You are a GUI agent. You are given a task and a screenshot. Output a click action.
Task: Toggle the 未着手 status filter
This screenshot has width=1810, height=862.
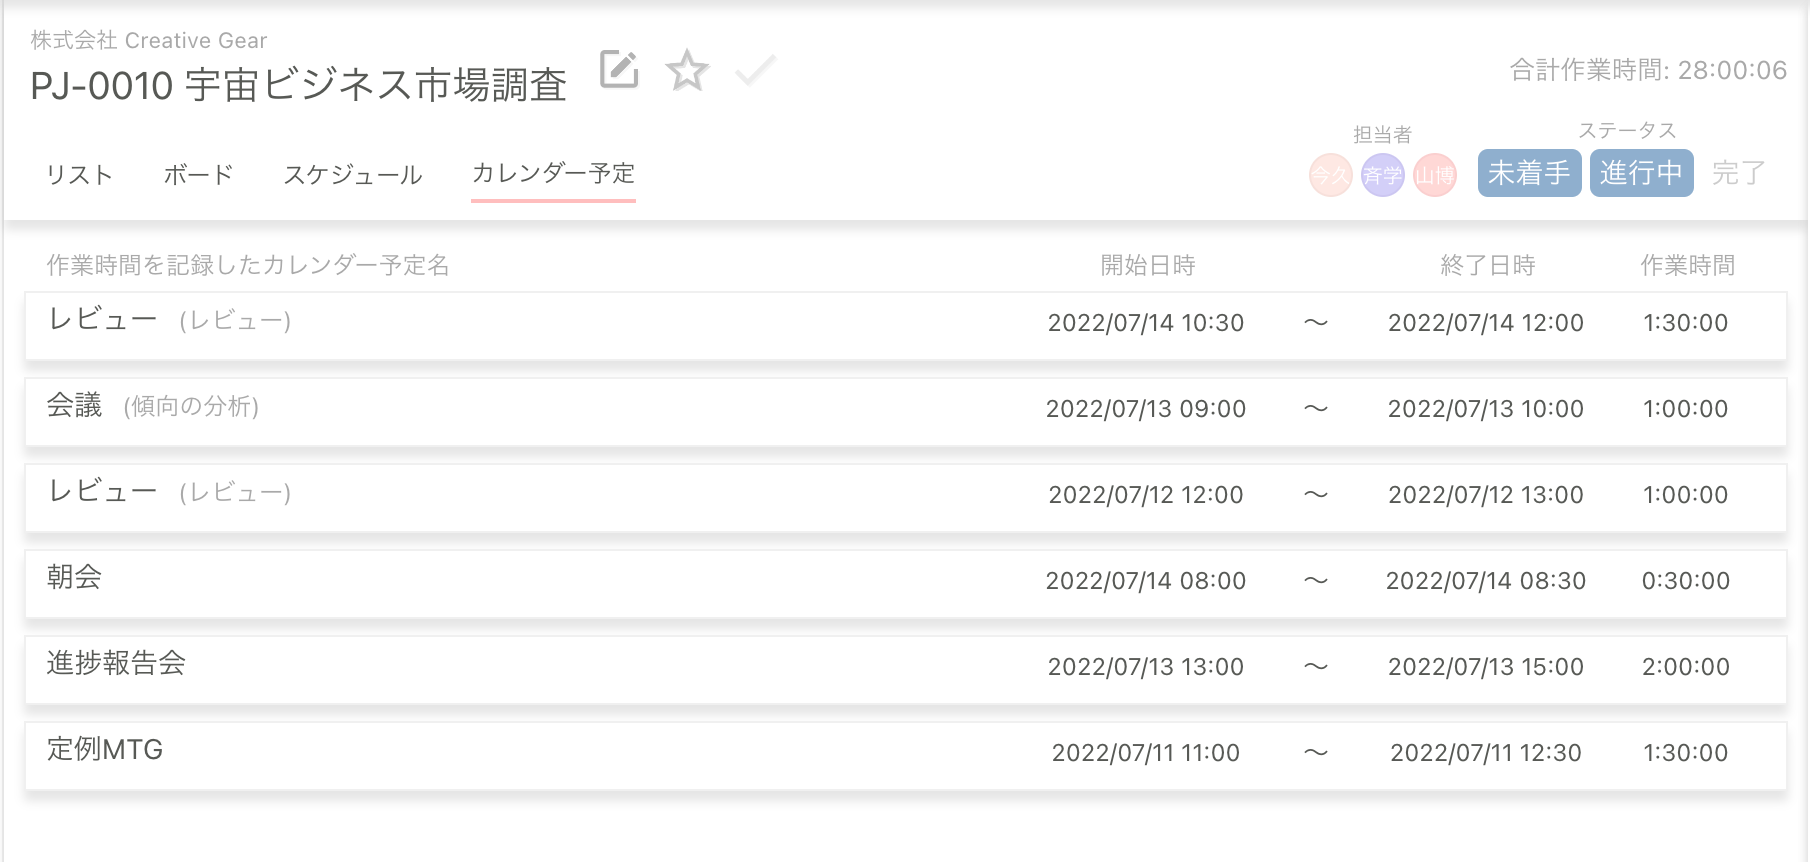click(x=1529, y=173)
